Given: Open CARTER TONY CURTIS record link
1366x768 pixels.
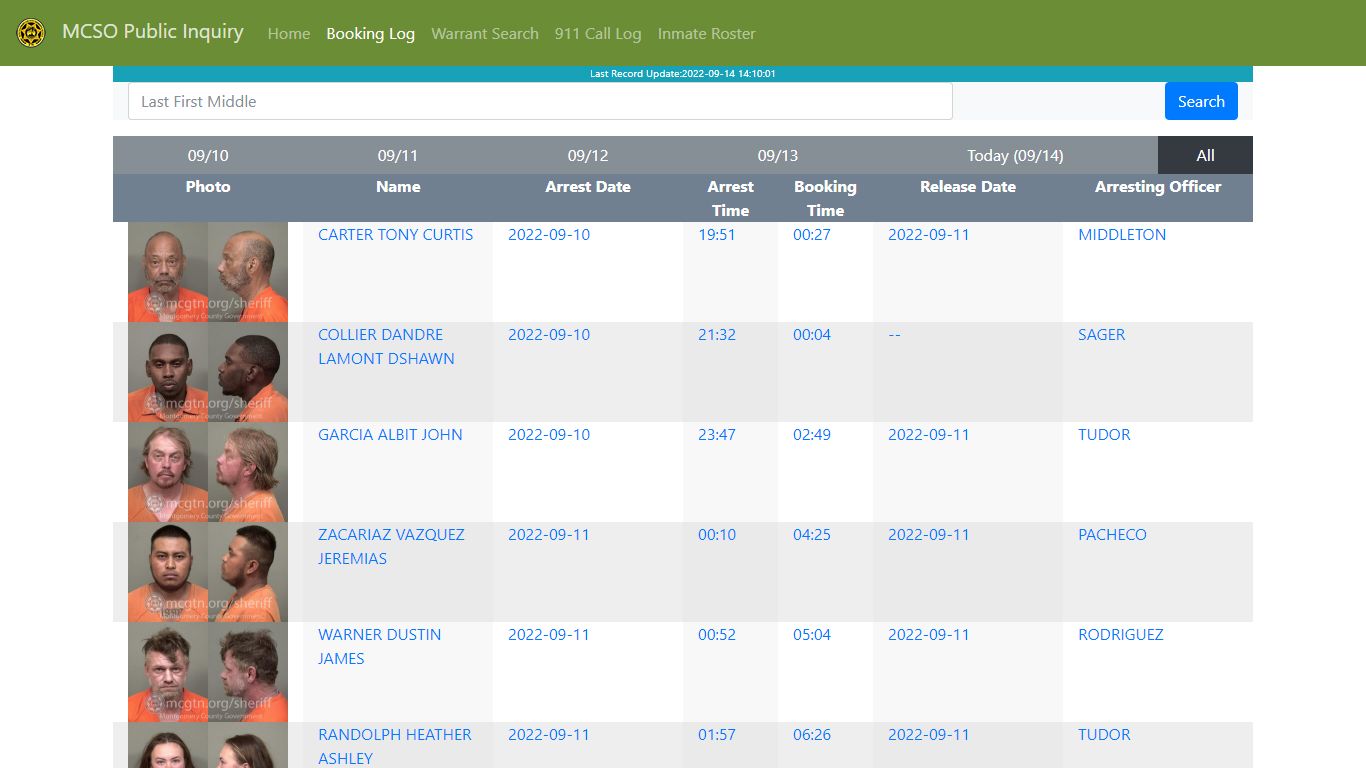Looking at the screenshot, I should tap(396, 234).
